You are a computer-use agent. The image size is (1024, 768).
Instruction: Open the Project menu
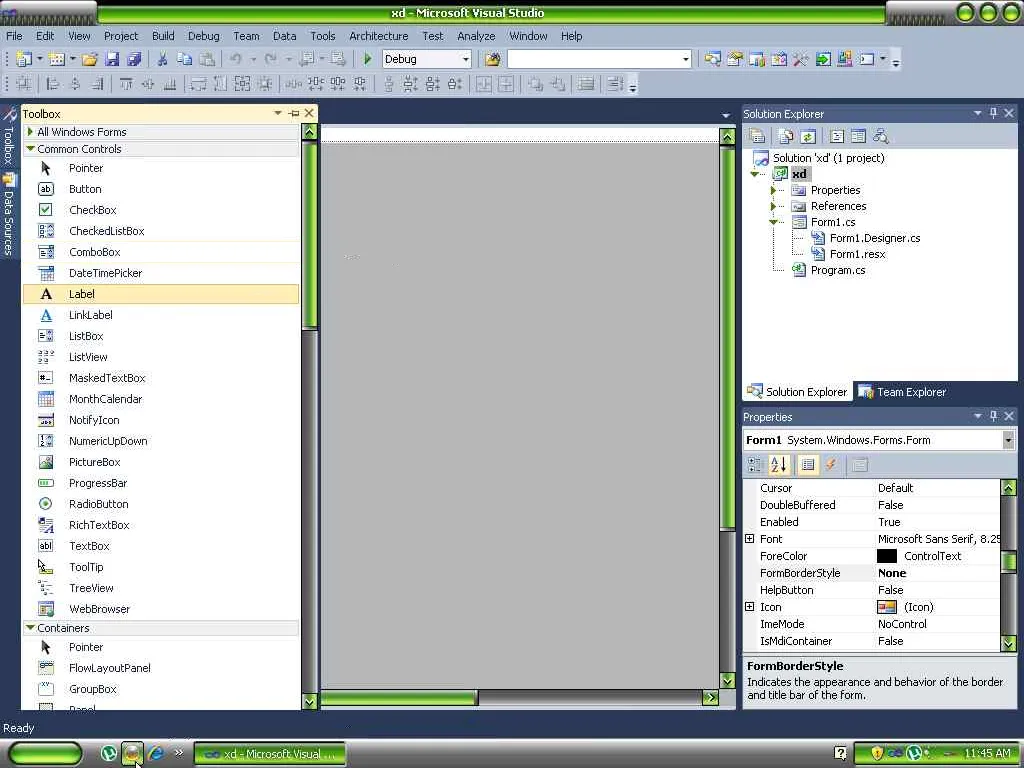121,36
